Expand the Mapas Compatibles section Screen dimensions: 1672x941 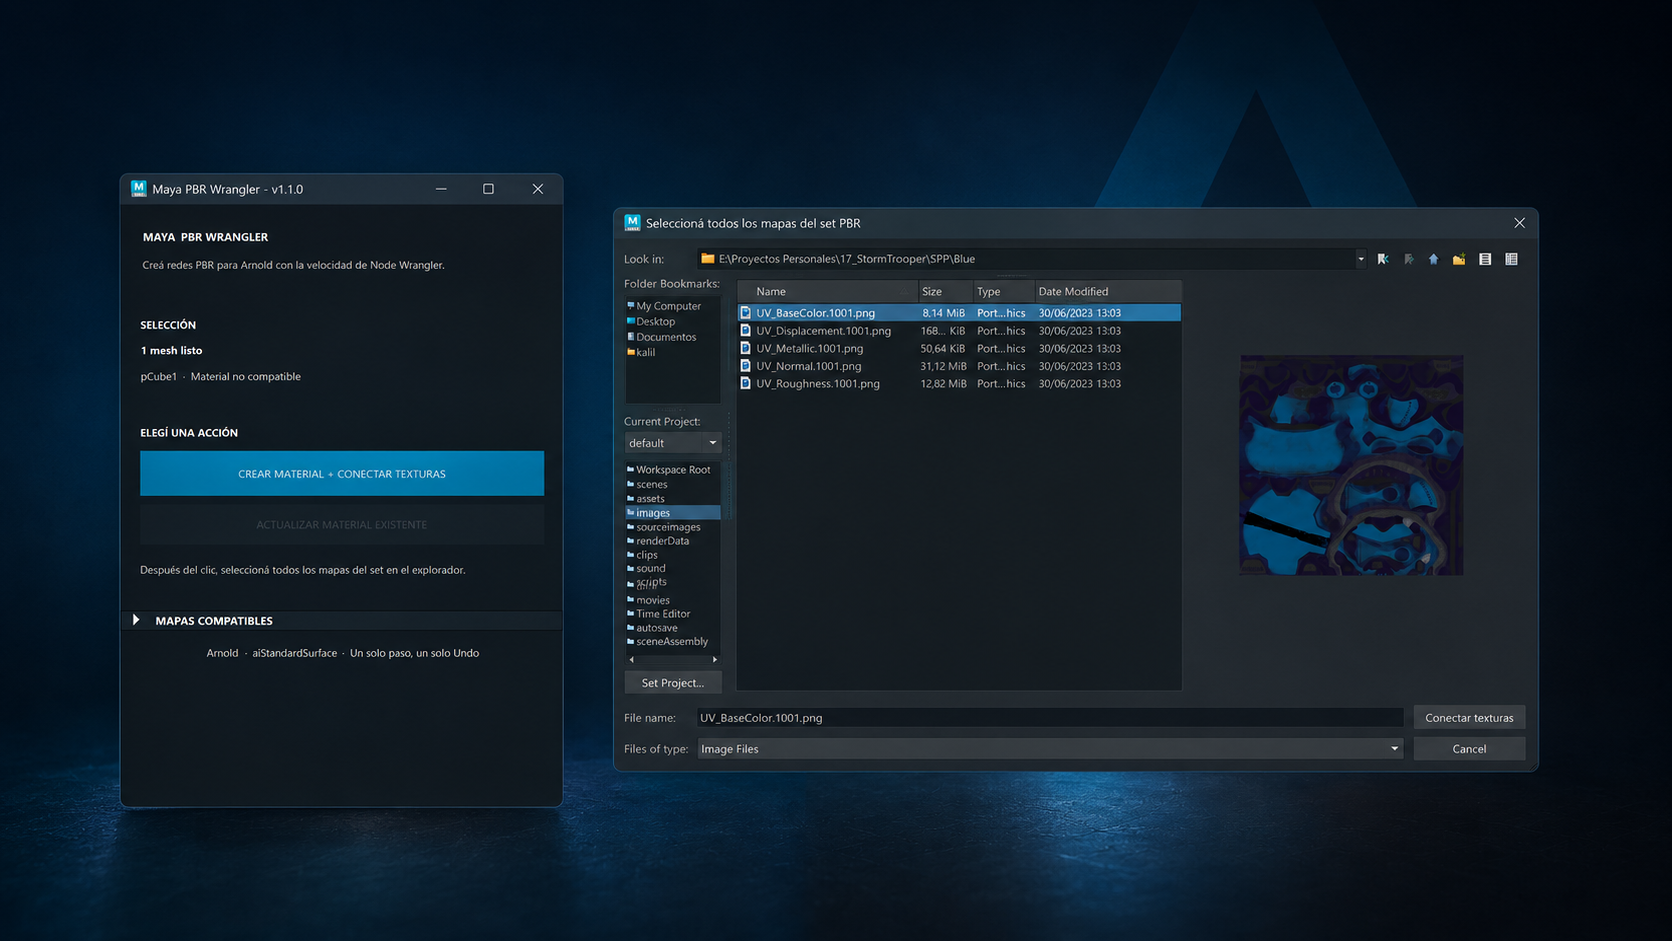[x=136, y=620]
